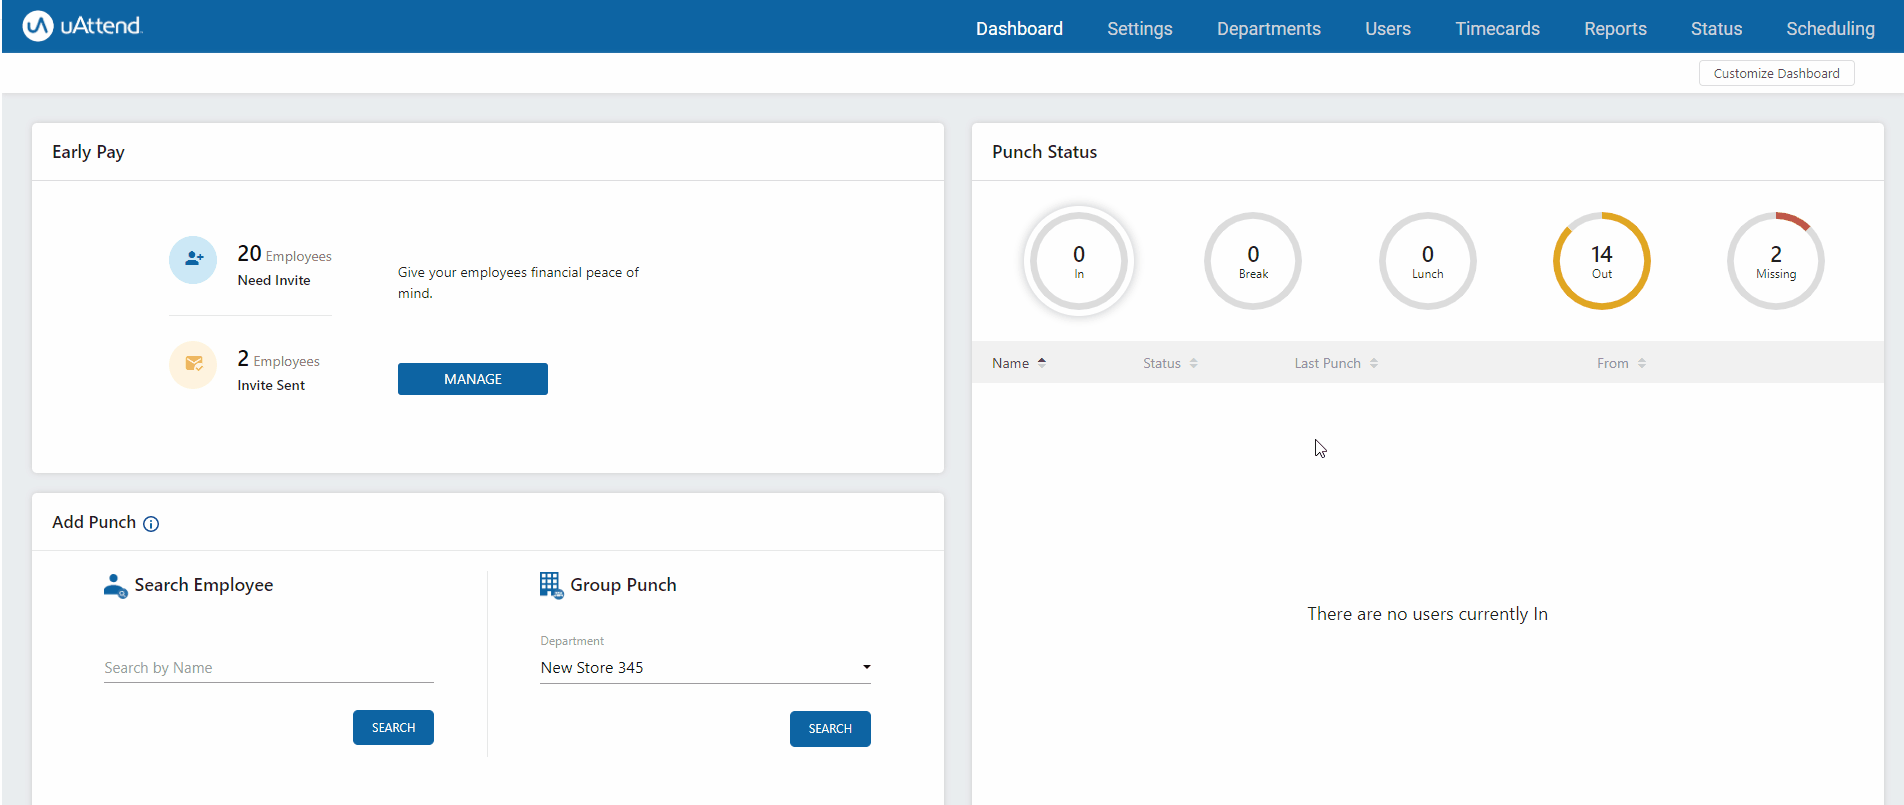Click the uAttend brand name text

pyautogui.click(x=101, y=26)
